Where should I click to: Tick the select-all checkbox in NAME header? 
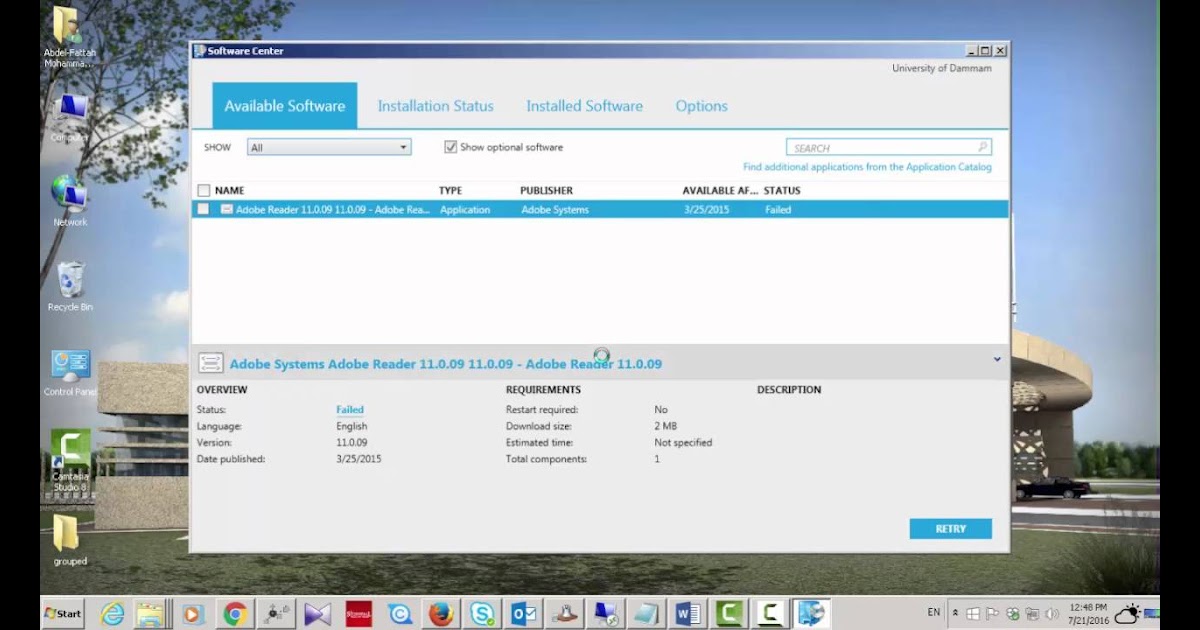coord(204,190)
